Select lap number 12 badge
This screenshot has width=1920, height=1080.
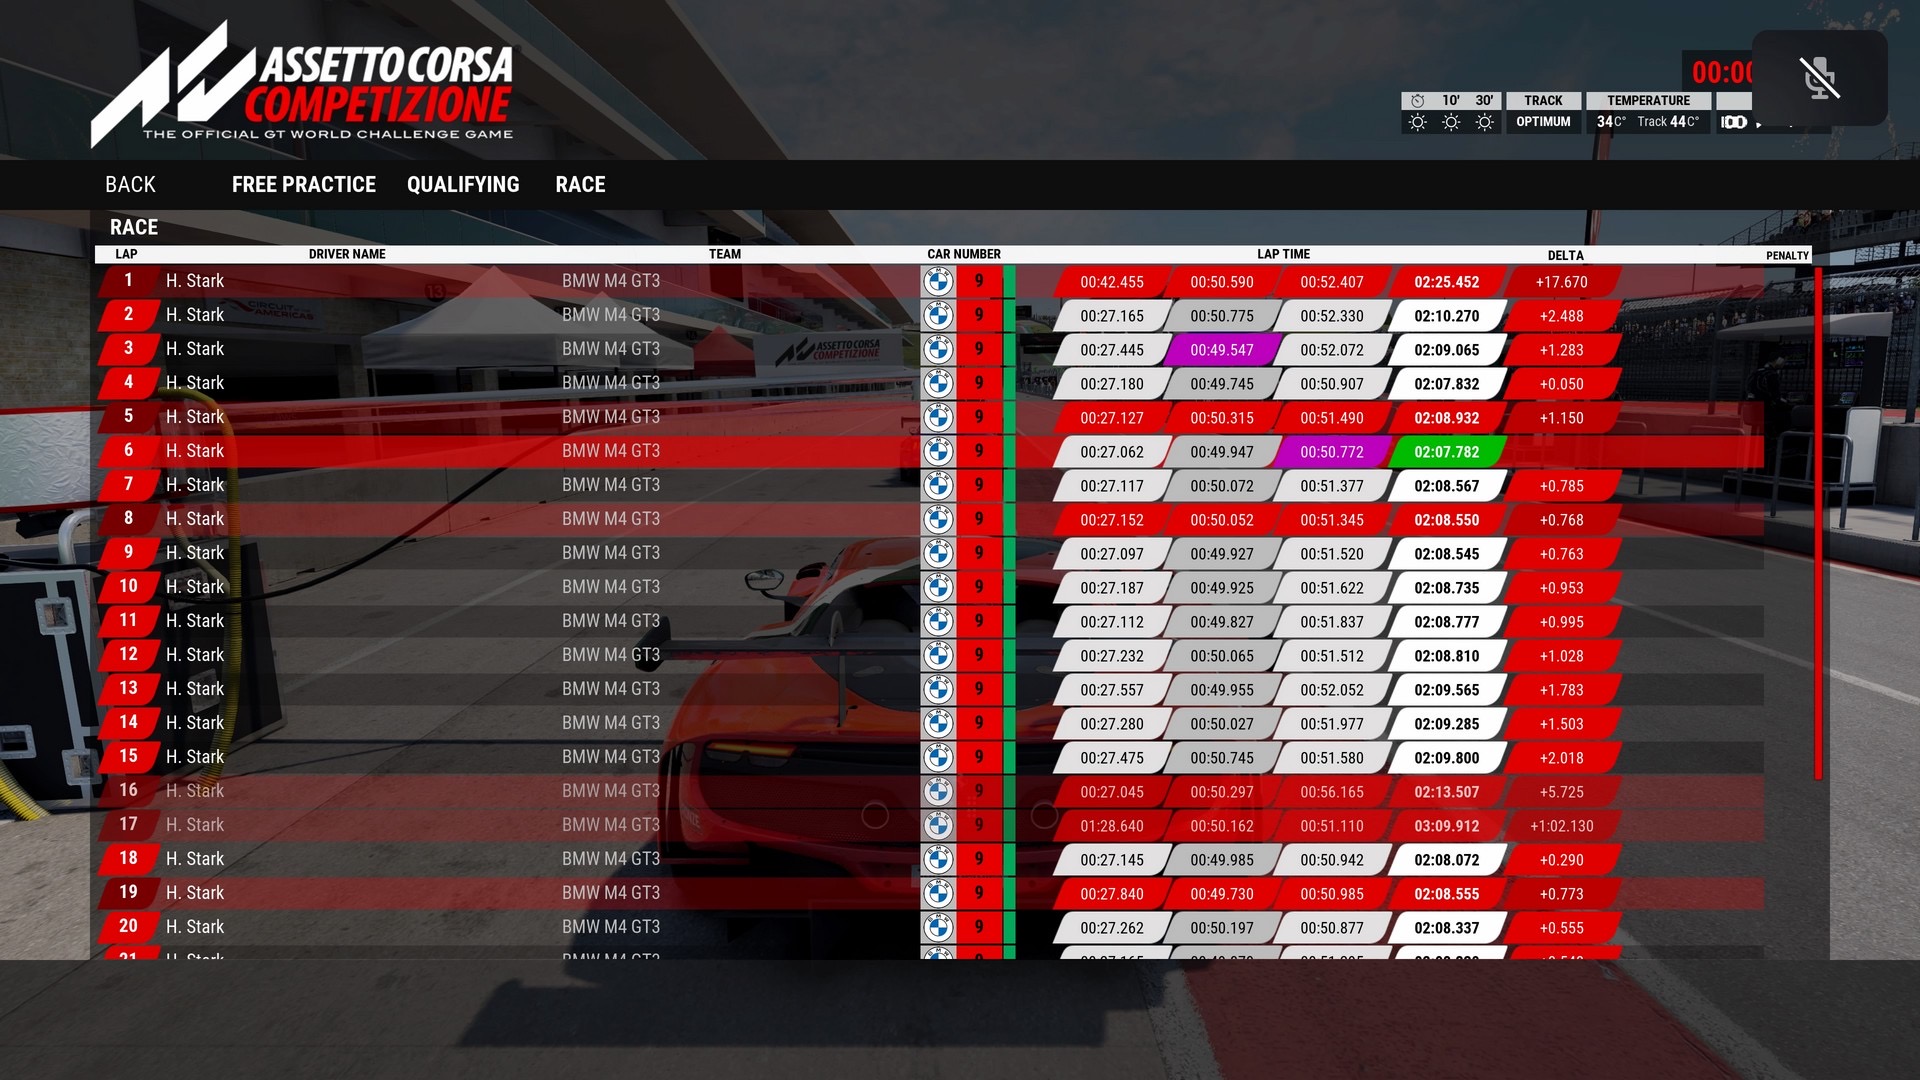(x=128, y=654)
